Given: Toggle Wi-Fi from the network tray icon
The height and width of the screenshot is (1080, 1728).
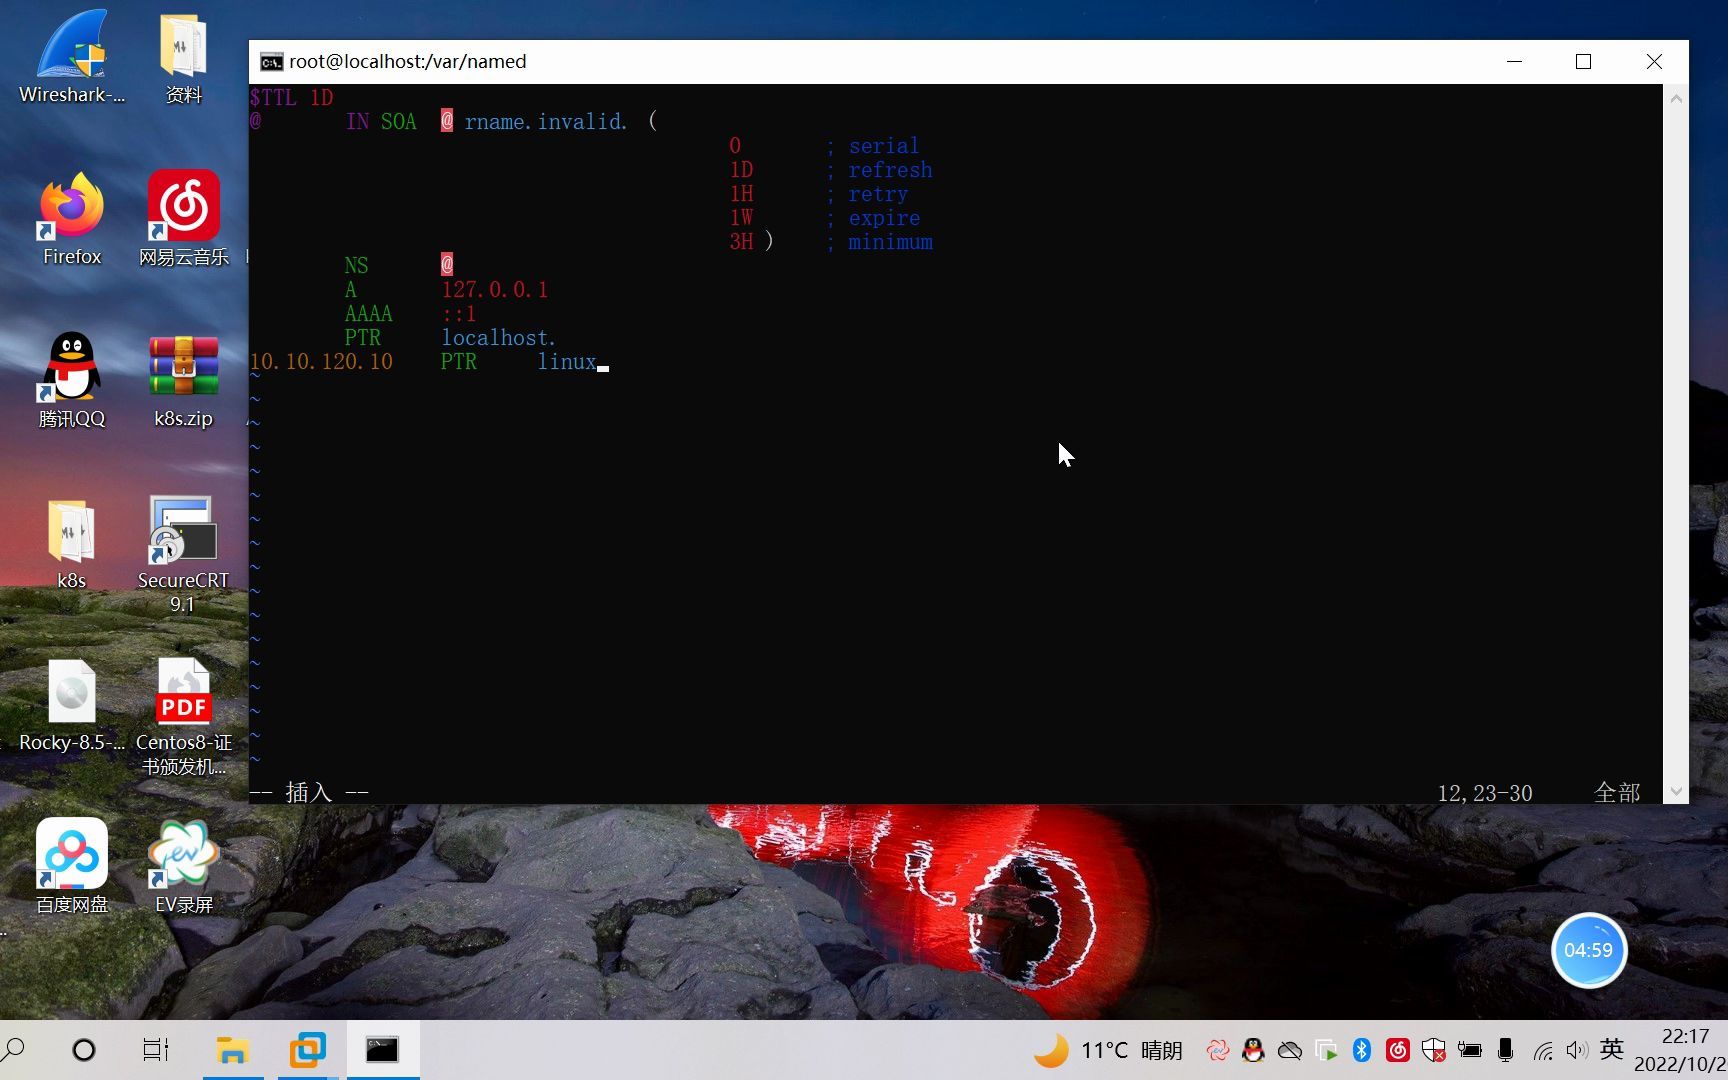Looking at the screenshot, I should (x=1541, y=1050).
